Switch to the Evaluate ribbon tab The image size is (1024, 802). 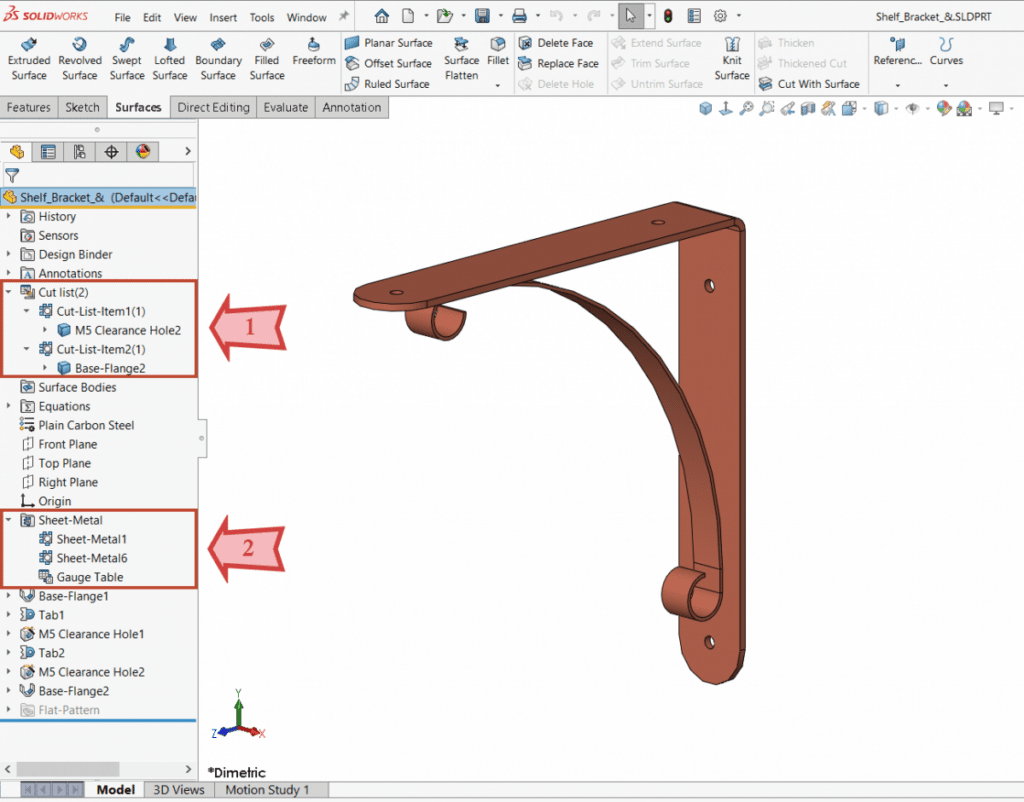click(286, 106)
